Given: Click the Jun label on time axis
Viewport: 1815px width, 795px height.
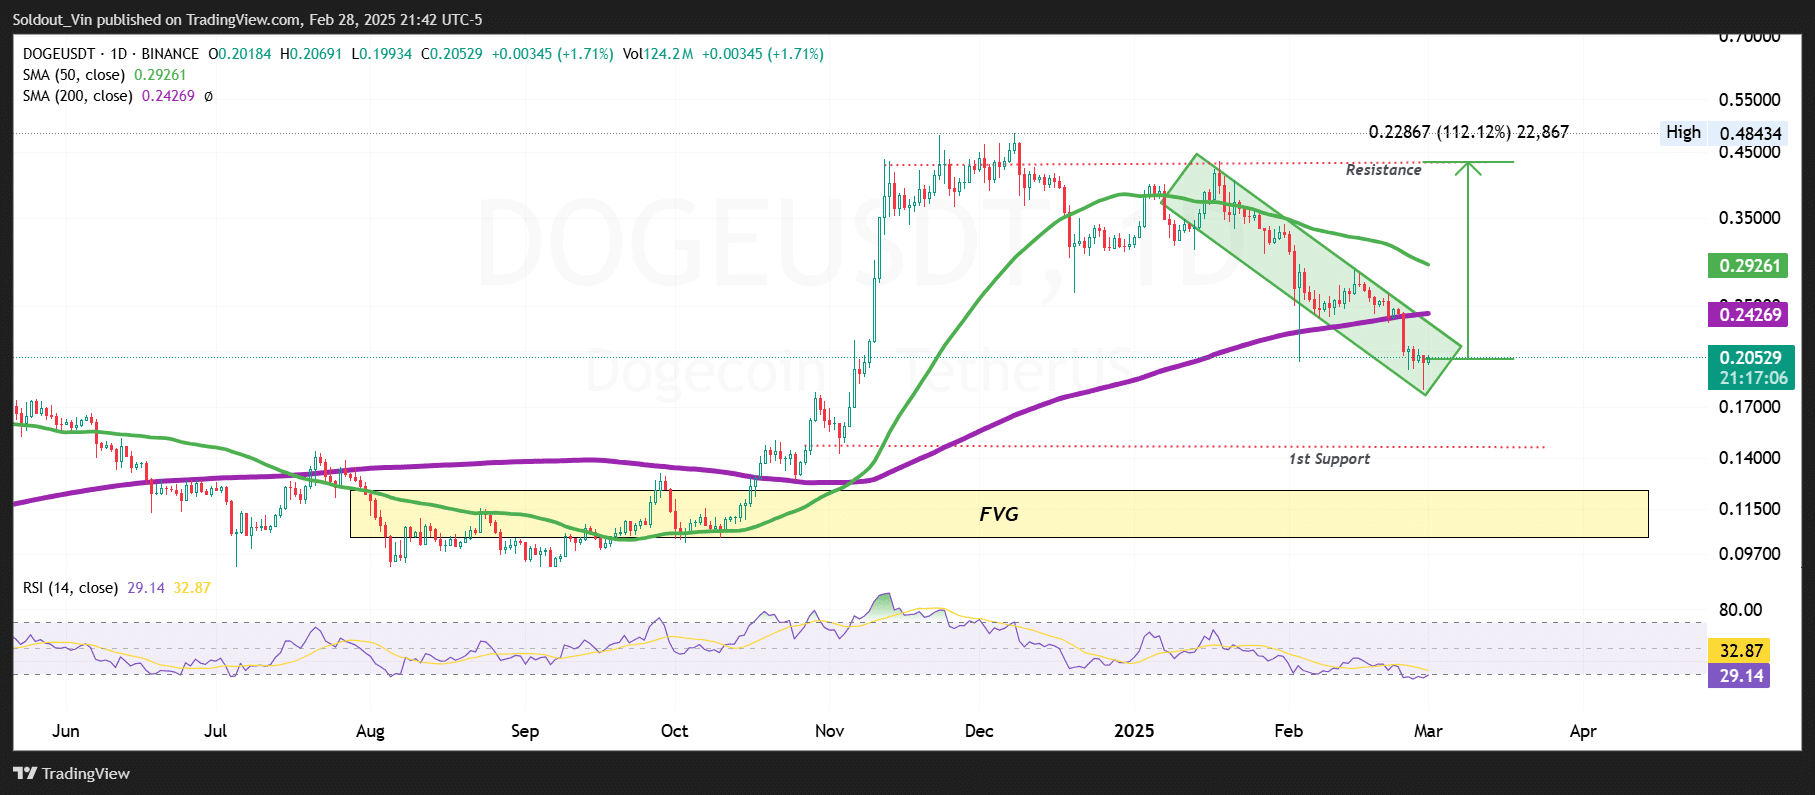Looking at the screenshot, I should pyautogui.click(x=66, y=731).
